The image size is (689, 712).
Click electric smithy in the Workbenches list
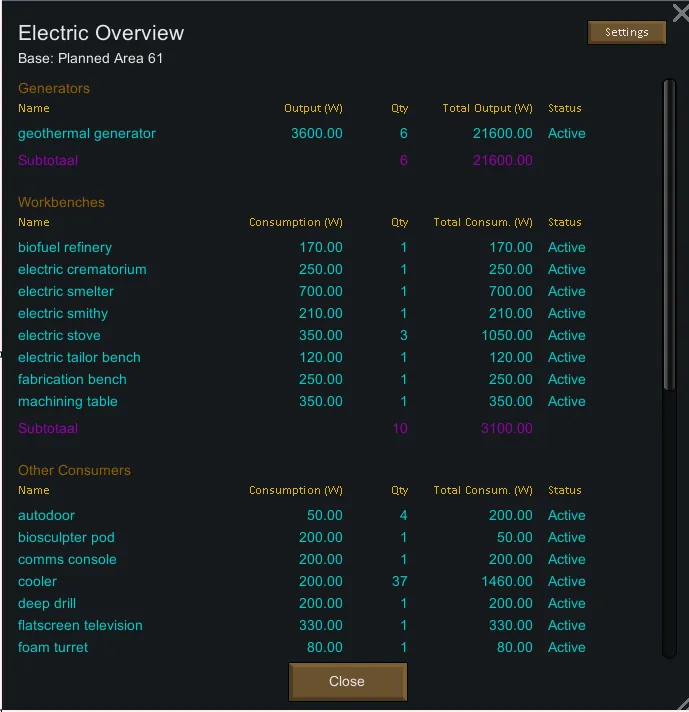click(x=63, y=314)
